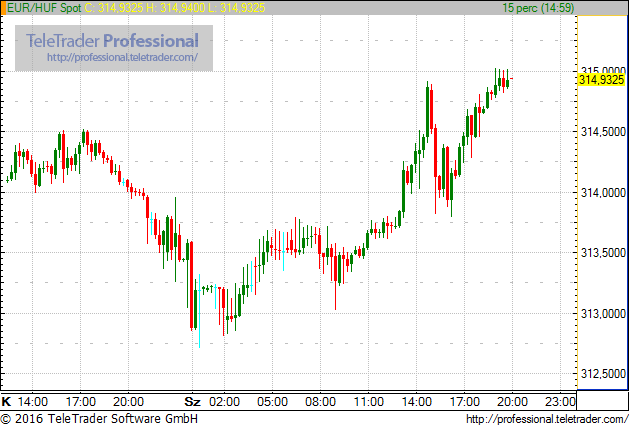Screen dimensions: 629x428
Task: Click the high value H: 314,9400
Action: tap(177, 8)
